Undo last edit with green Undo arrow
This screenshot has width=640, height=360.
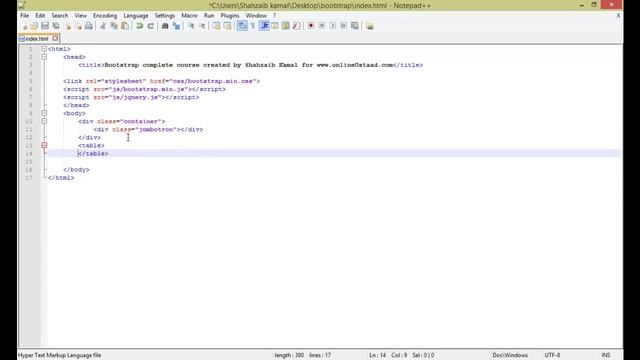[x=140, y=26]
